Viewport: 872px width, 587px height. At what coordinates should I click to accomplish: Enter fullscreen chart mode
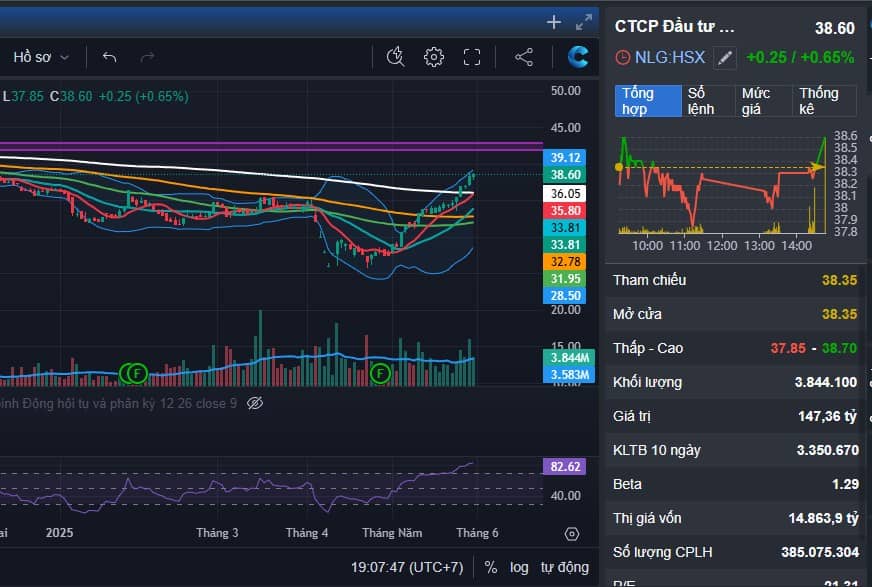472,57
